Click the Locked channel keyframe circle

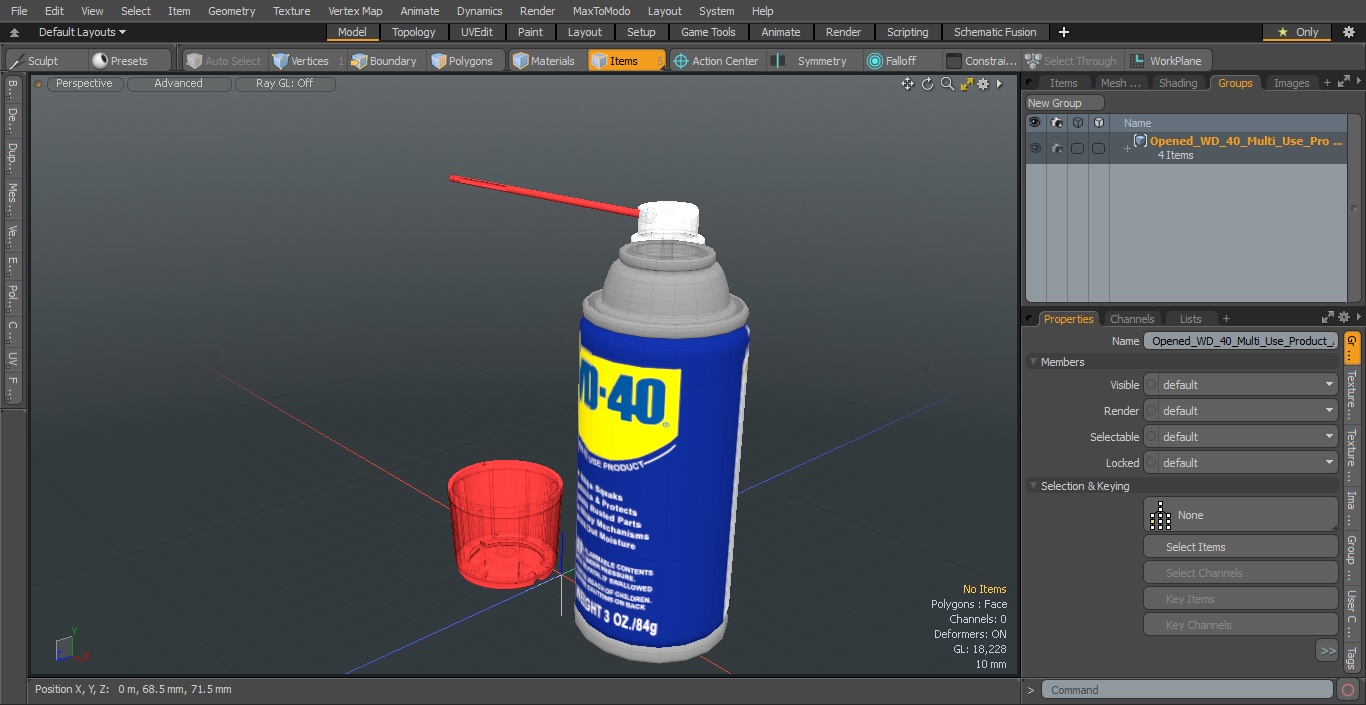tap(1151, 463)
